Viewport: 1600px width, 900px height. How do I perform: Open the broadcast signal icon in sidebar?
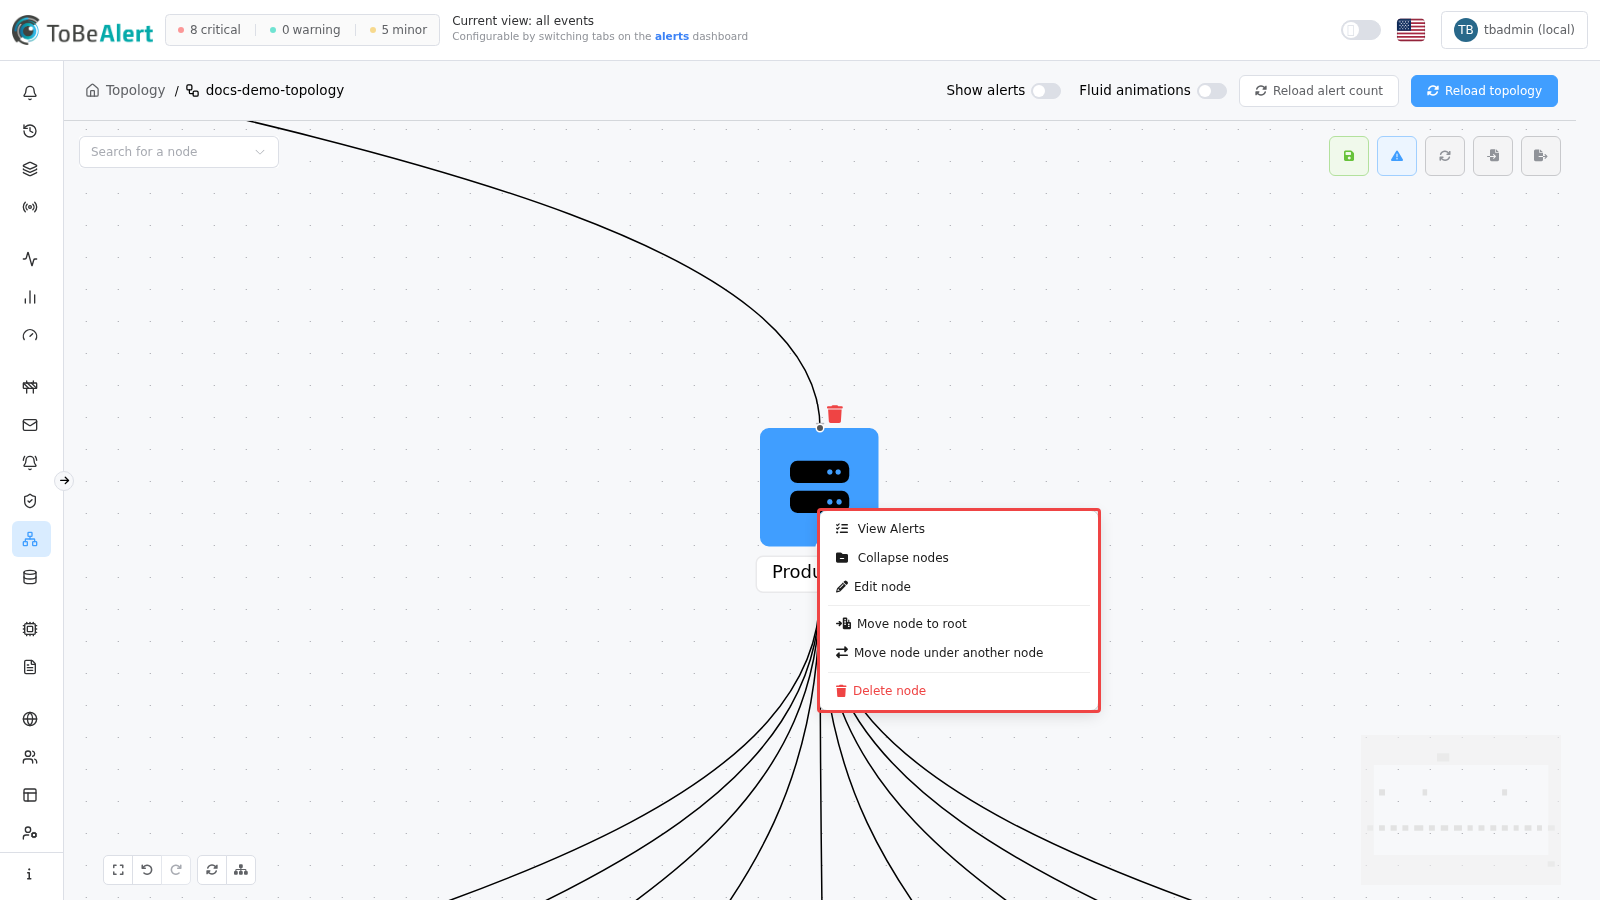click(30, 207)
